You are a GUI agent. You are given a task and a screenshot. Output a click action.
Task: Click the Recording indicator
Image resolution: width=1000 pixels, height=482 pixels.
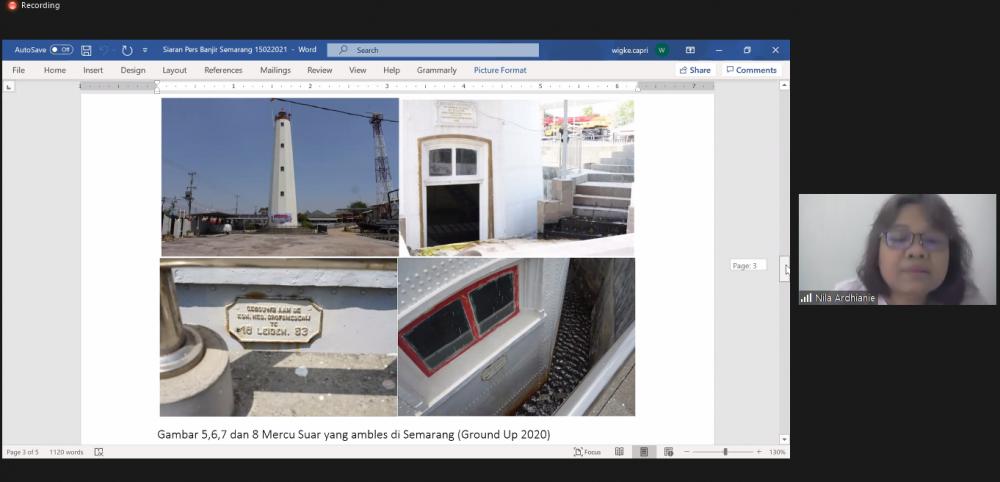34,5
